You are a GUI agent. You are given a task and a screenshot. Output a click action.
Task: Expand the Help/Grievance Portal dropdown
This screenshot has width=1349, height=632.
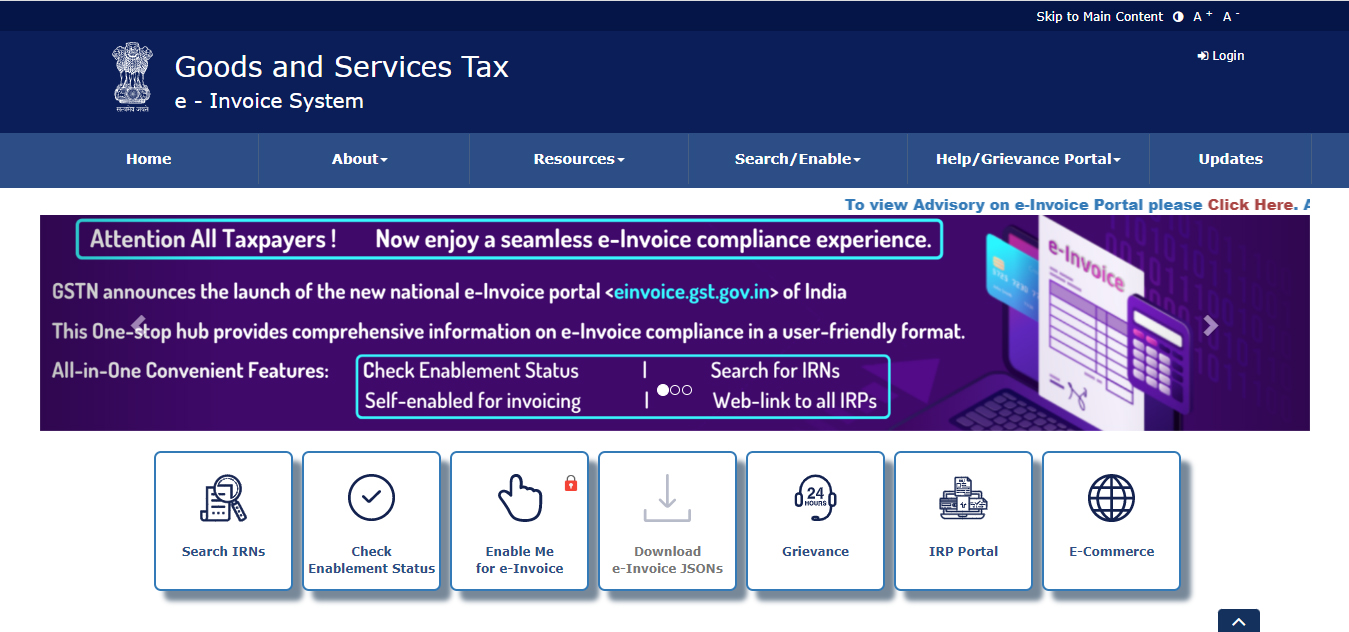pyautogui.click(x=1028, y=158)
